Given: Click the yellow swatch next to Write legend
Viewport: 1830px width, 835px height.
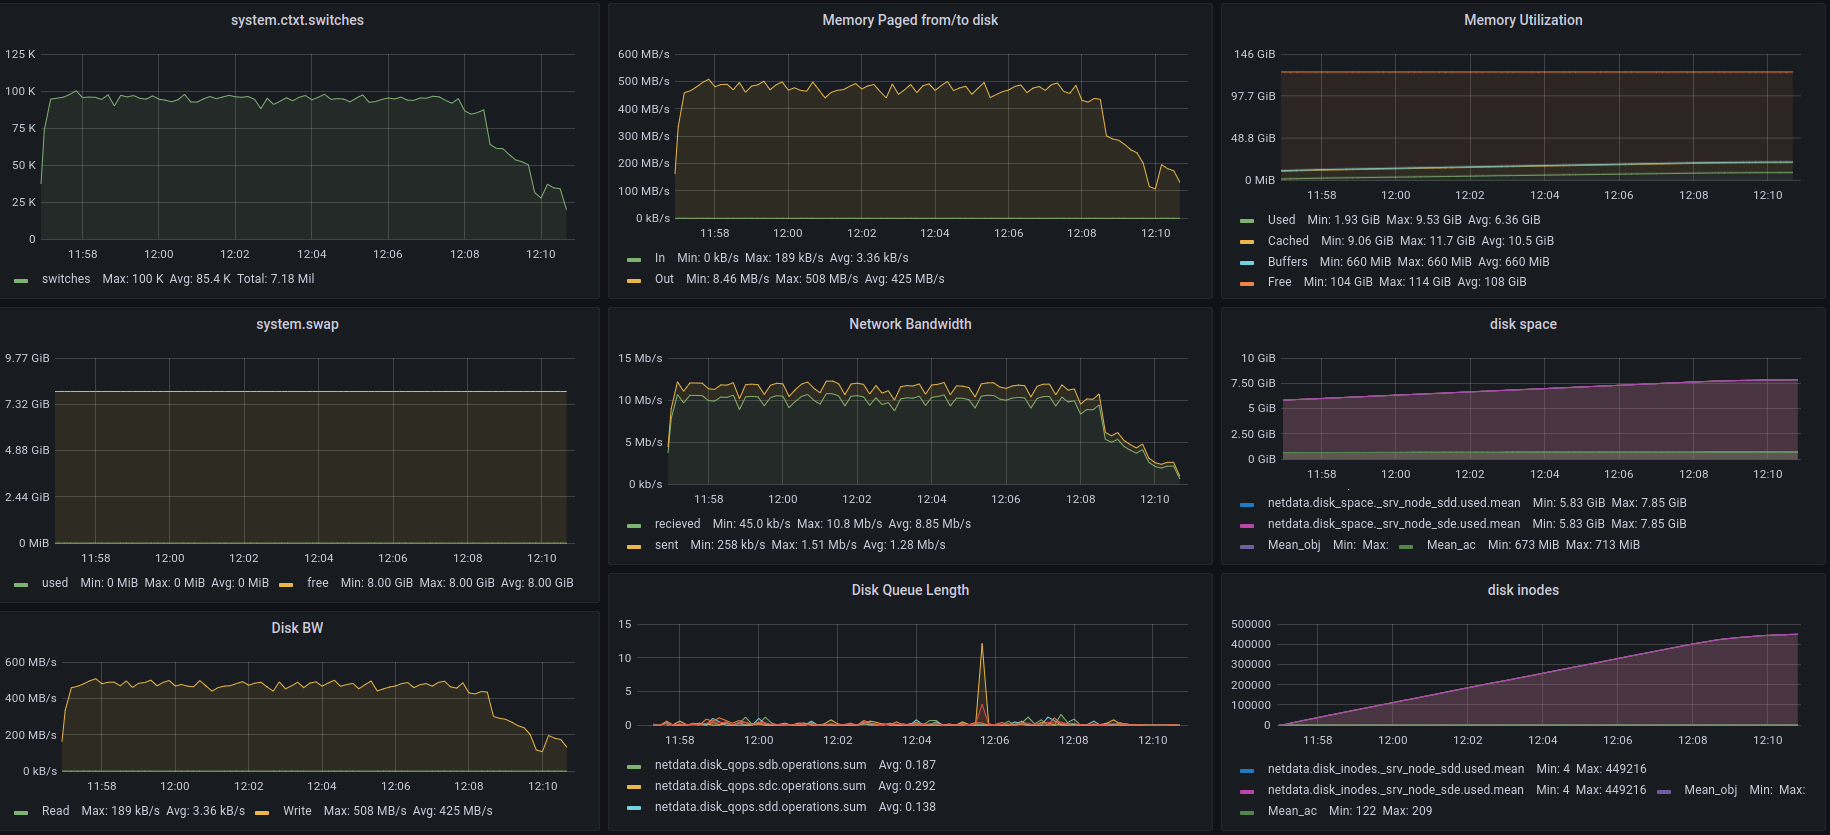Looking at the screenshot, I should pos(262,812).
